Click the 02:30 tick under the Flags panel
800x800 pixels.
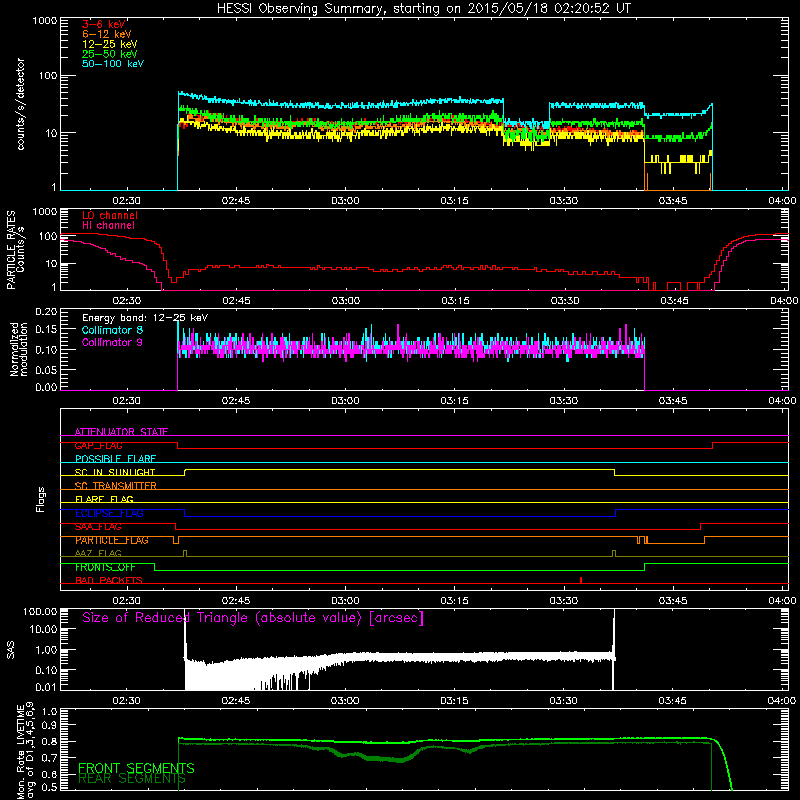point(127,601)
